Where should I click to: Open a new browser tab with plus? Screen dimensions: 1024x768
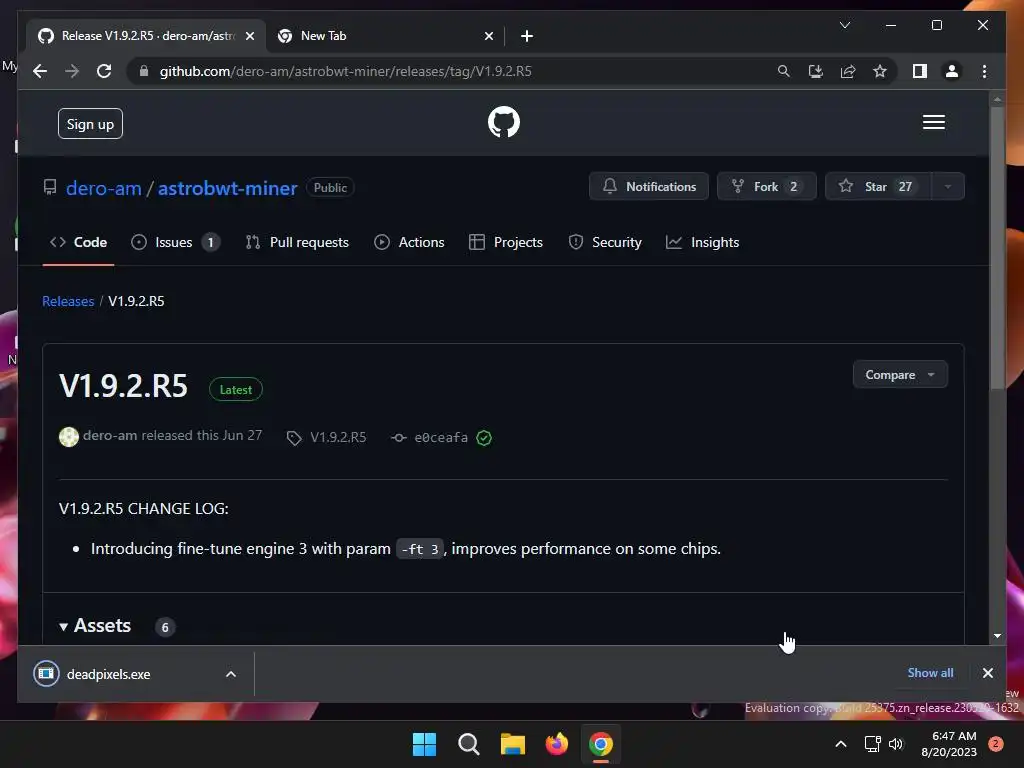[x=527, y=36]
